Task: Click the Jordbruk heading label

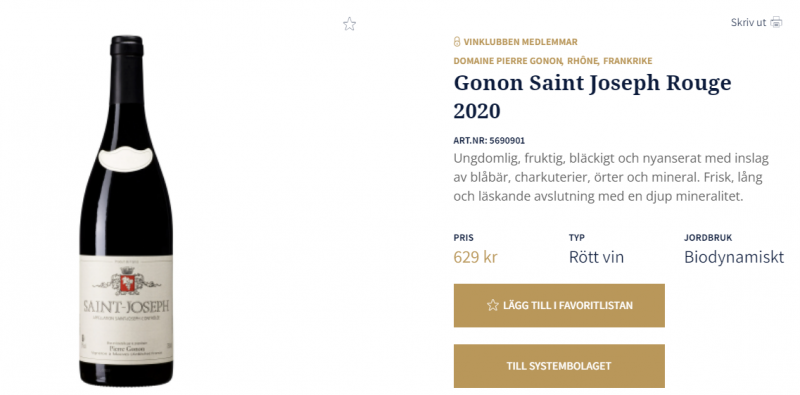Action: [x=708, y=237]
